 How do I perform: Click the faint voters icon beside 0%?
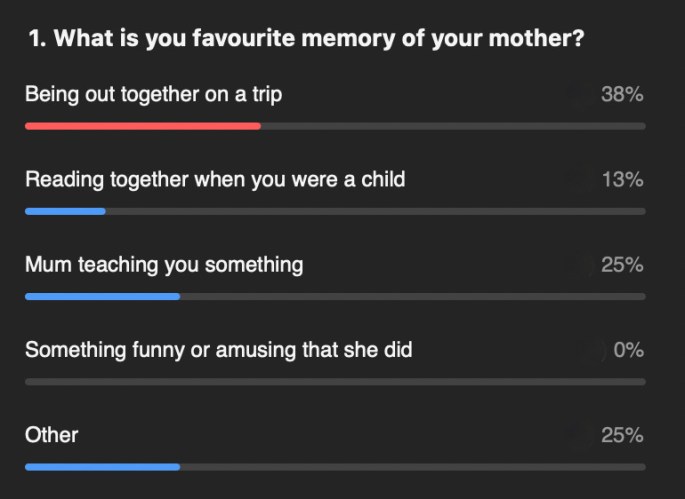tap(590, 350)
